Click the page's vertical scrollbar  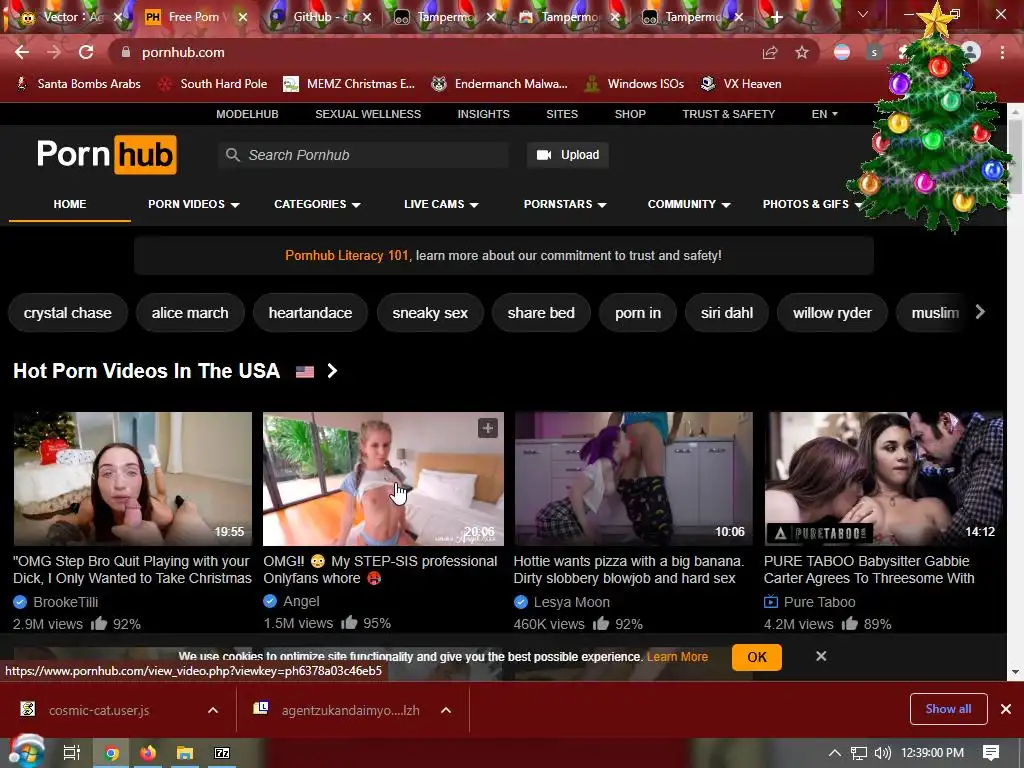[1016, 157]
